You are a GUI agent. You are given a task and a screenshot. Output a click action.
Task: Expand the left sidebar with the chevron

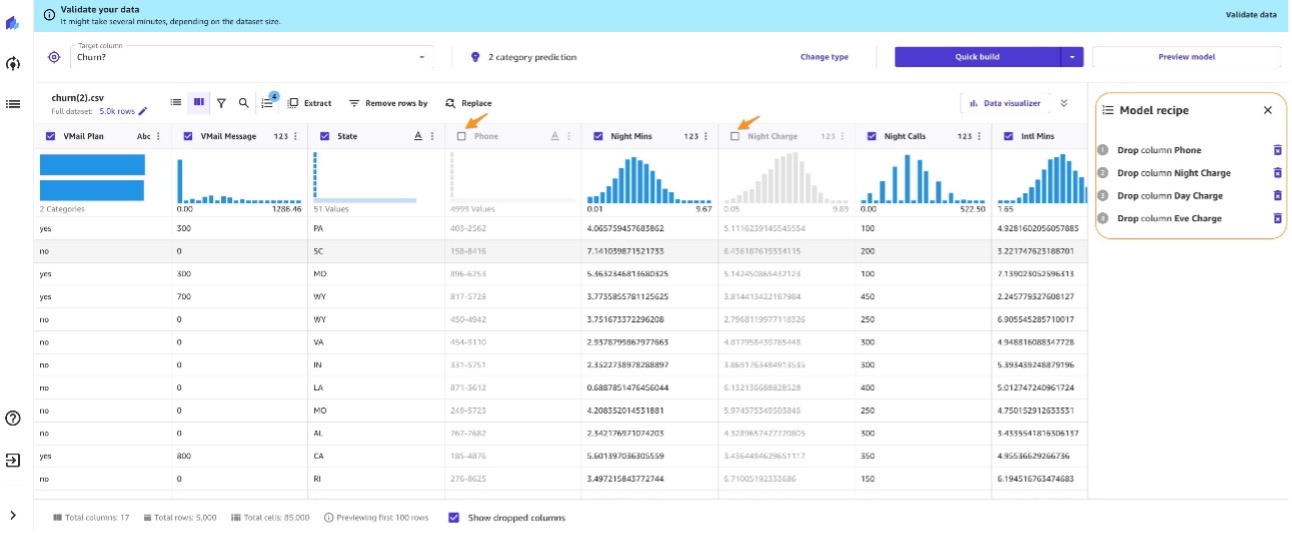[x=13, y=515]
